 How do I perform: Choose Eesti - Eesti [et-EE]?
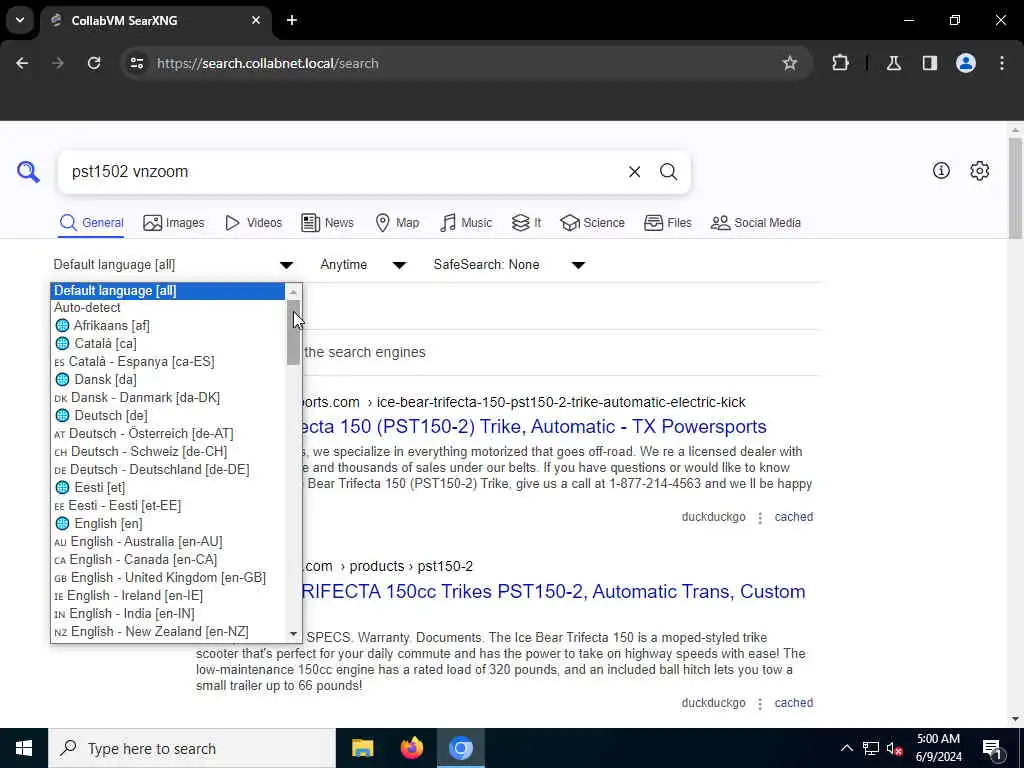click(x=168, y=505)
